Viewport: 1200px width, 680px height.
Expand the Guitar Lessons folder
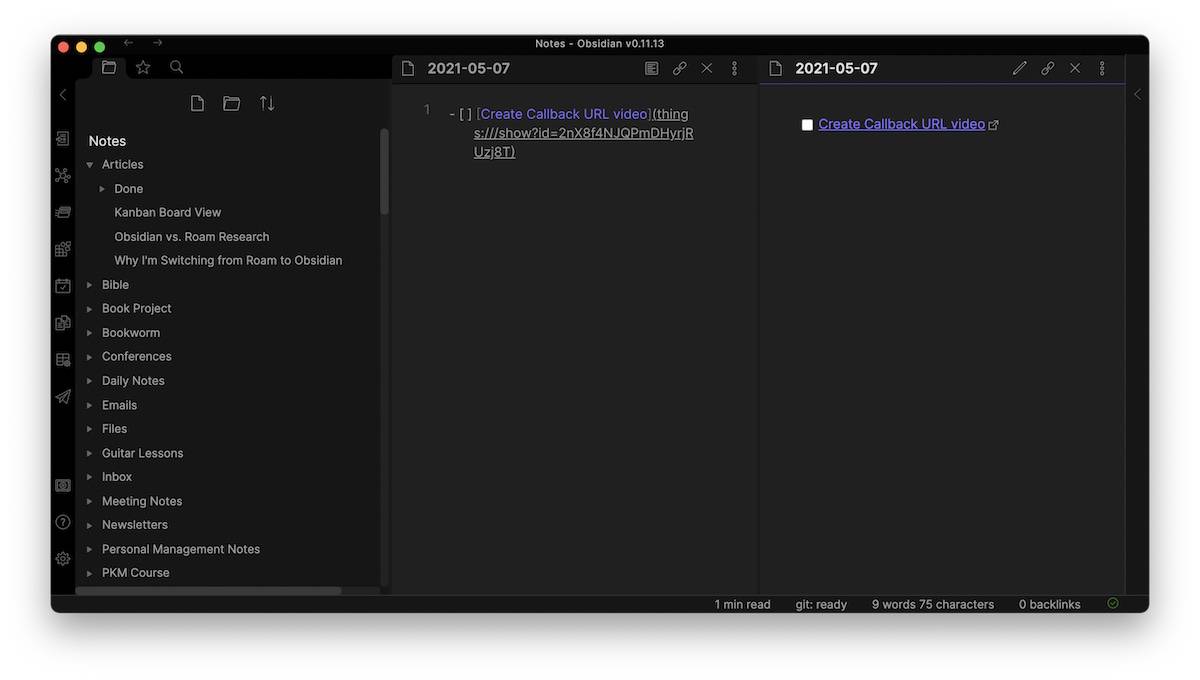coord(90,453)
